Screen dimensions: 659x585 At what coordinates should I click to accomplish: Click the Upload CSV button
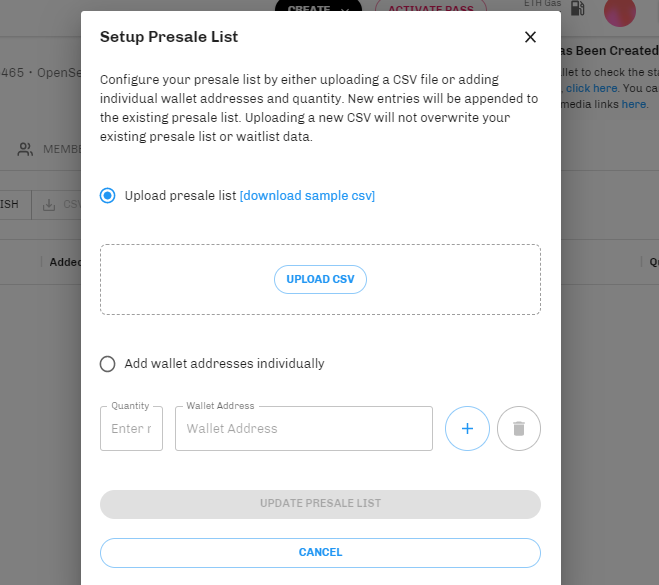pos(320,279)
